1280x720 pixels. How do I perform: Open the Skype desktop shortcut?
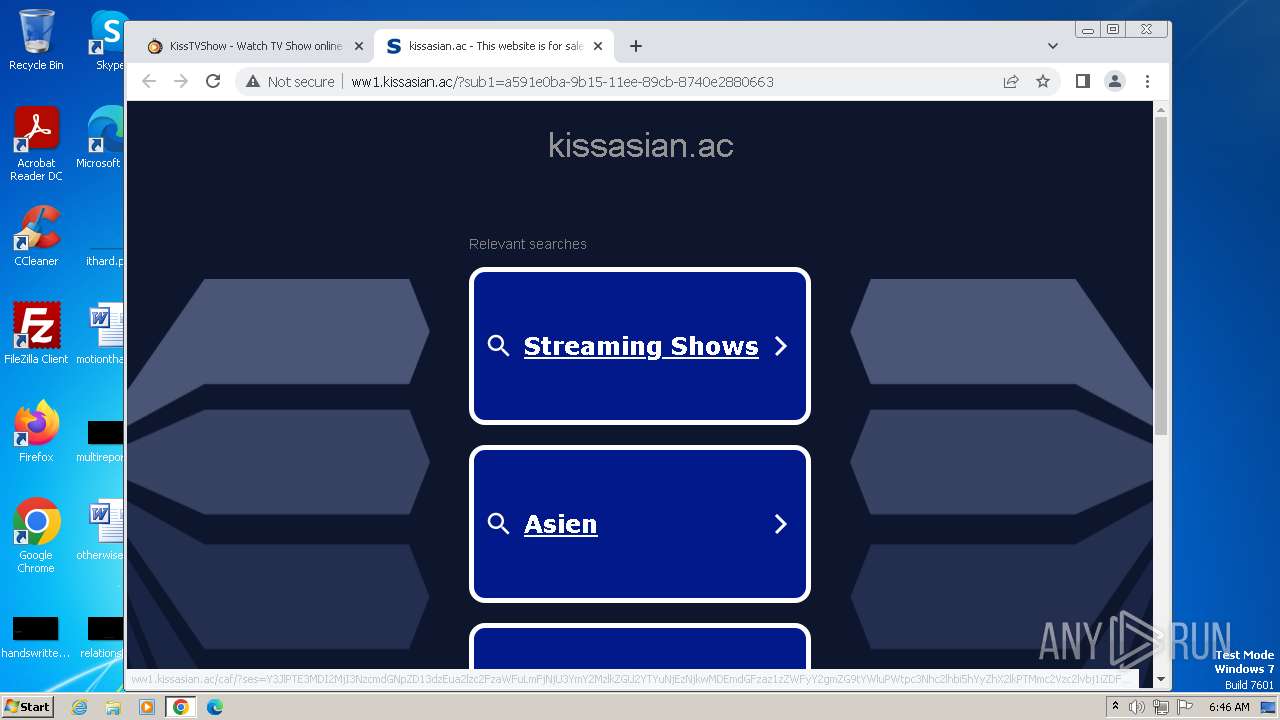tap(108, 40)
